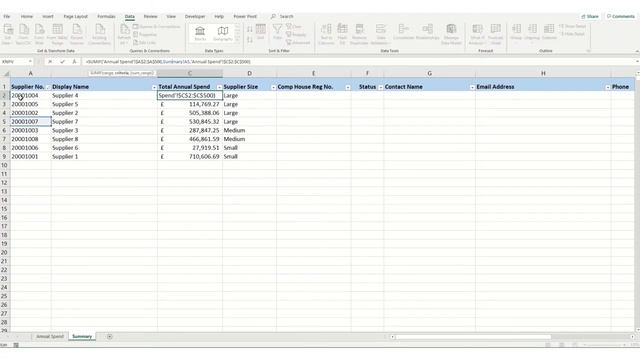Cancel the formula entry with X
This screenshot has width=640, height=360.
(x=50, y=62)
